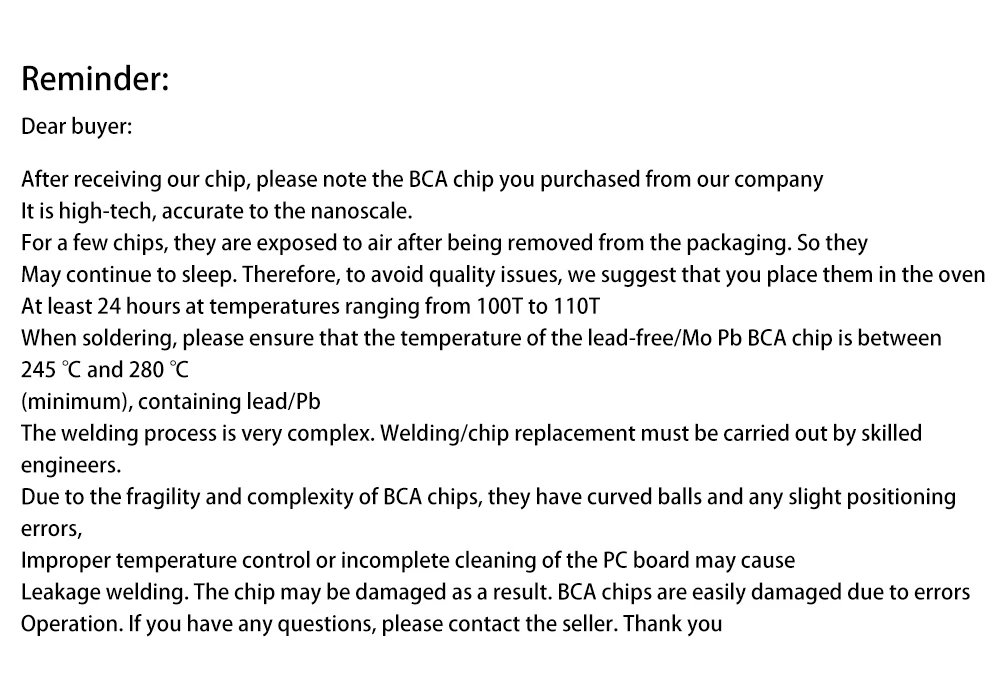
Task: Click 'place them in the oven' text
Action: pos(876,275)
